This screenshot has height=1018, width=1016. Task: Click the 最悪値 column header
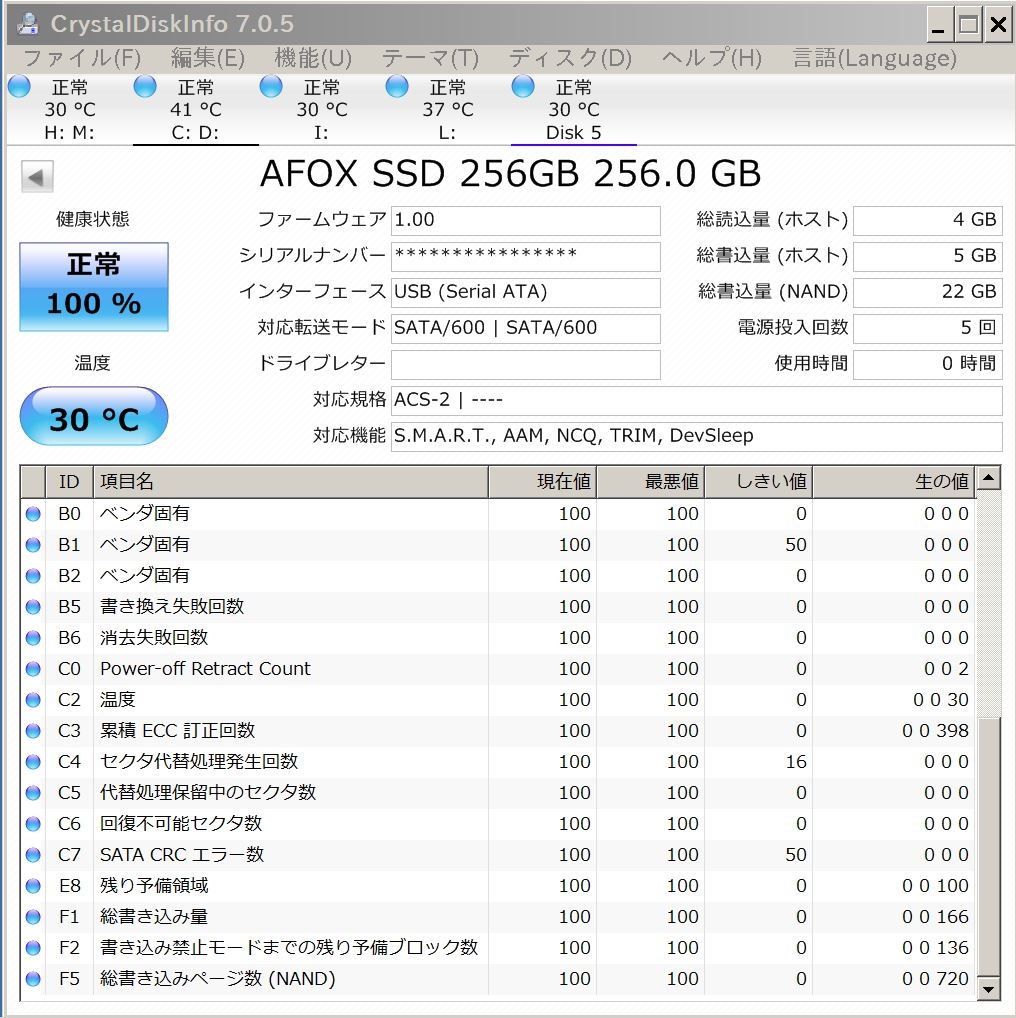[650, 482]
